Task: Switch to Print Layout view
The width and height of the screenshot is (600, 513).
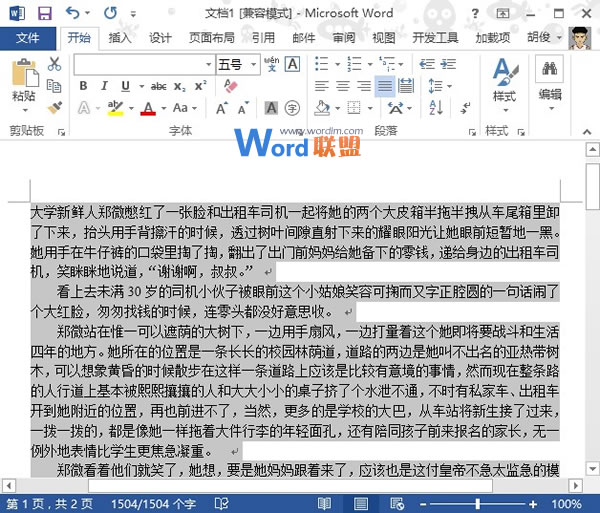Action: [360, 503]
